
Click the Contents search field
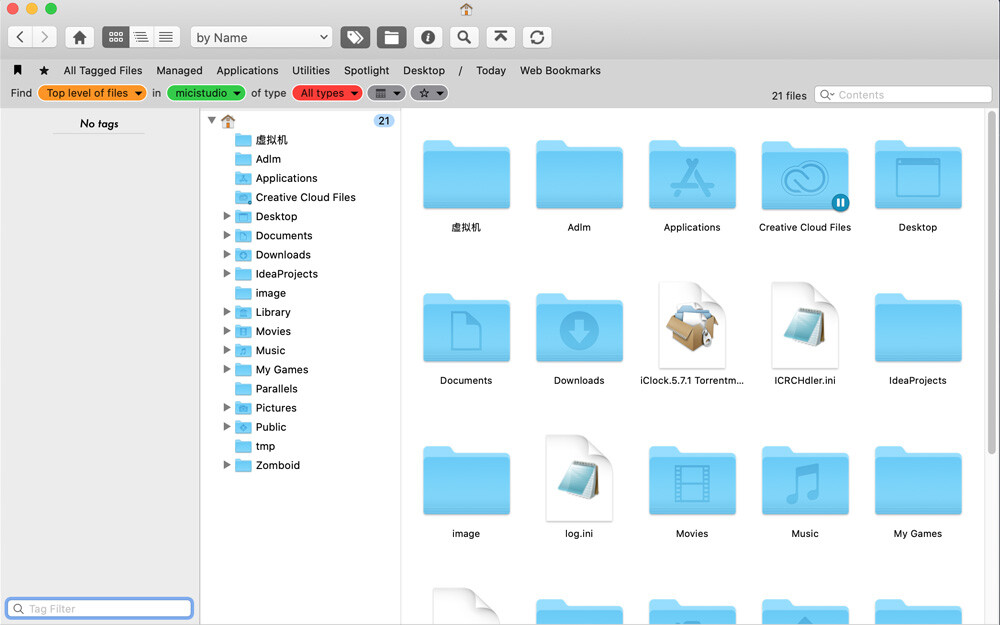point(903,94)
